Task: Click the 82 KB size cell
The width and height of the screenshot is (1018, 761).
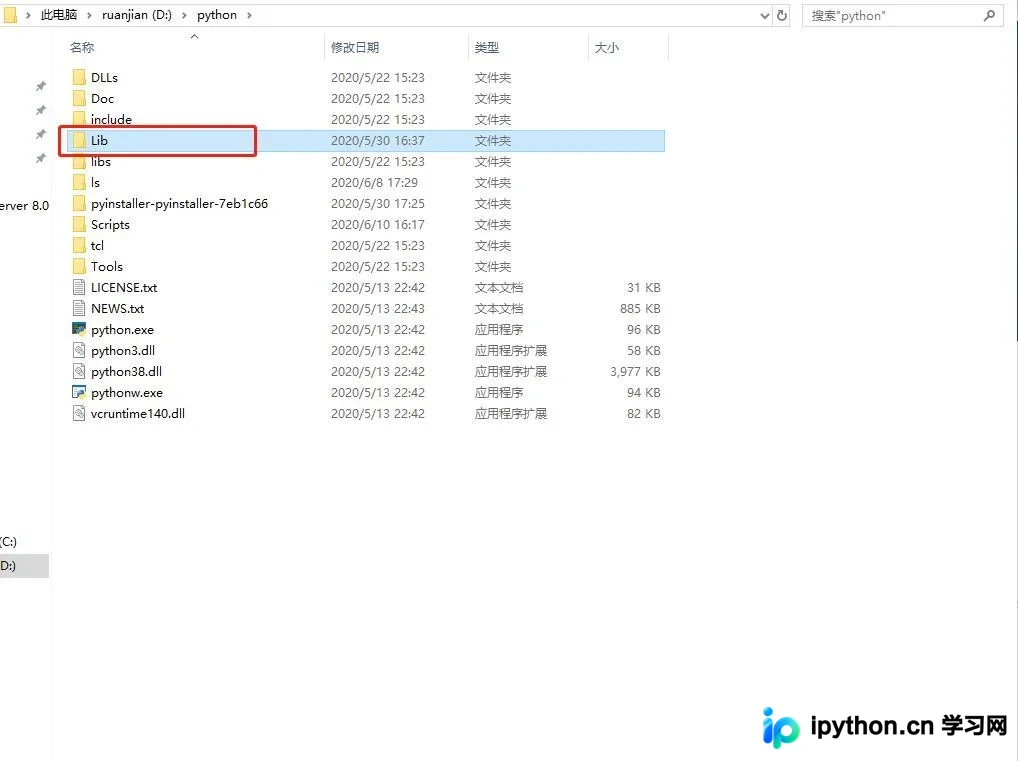Action: point(643,414)
